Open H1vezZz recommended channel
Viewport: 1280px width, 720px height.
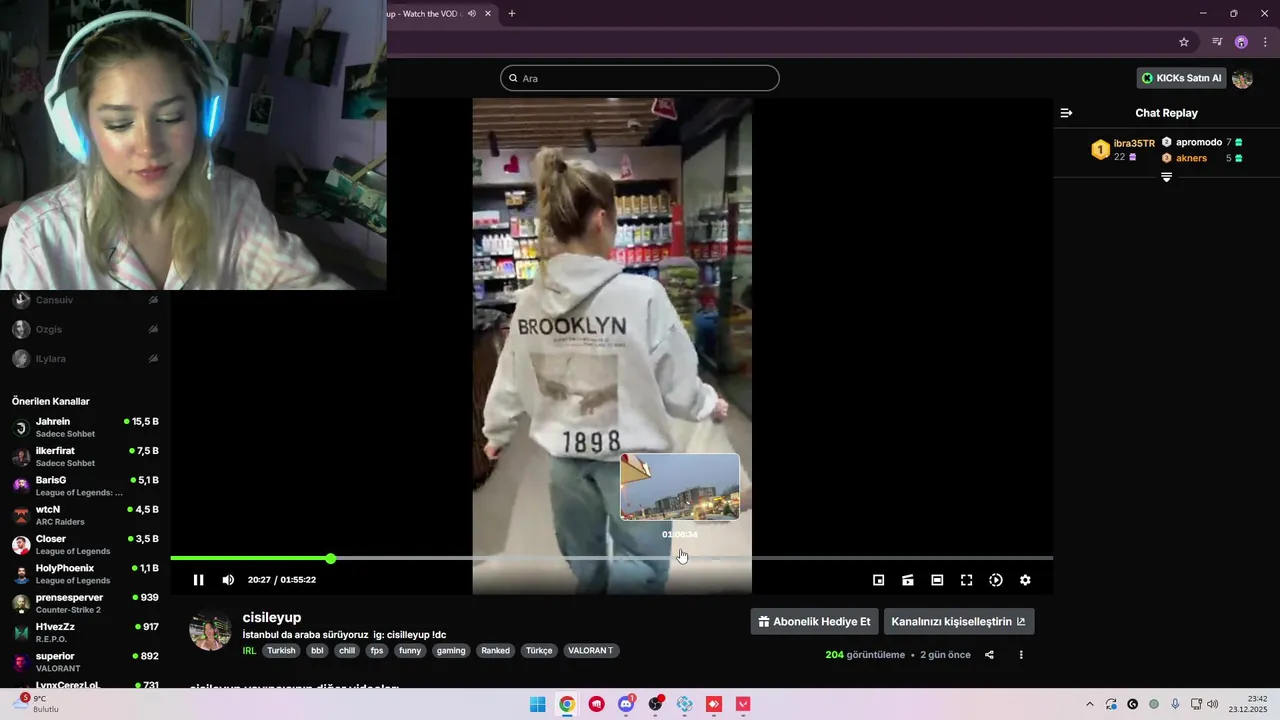tap(85, 633)
